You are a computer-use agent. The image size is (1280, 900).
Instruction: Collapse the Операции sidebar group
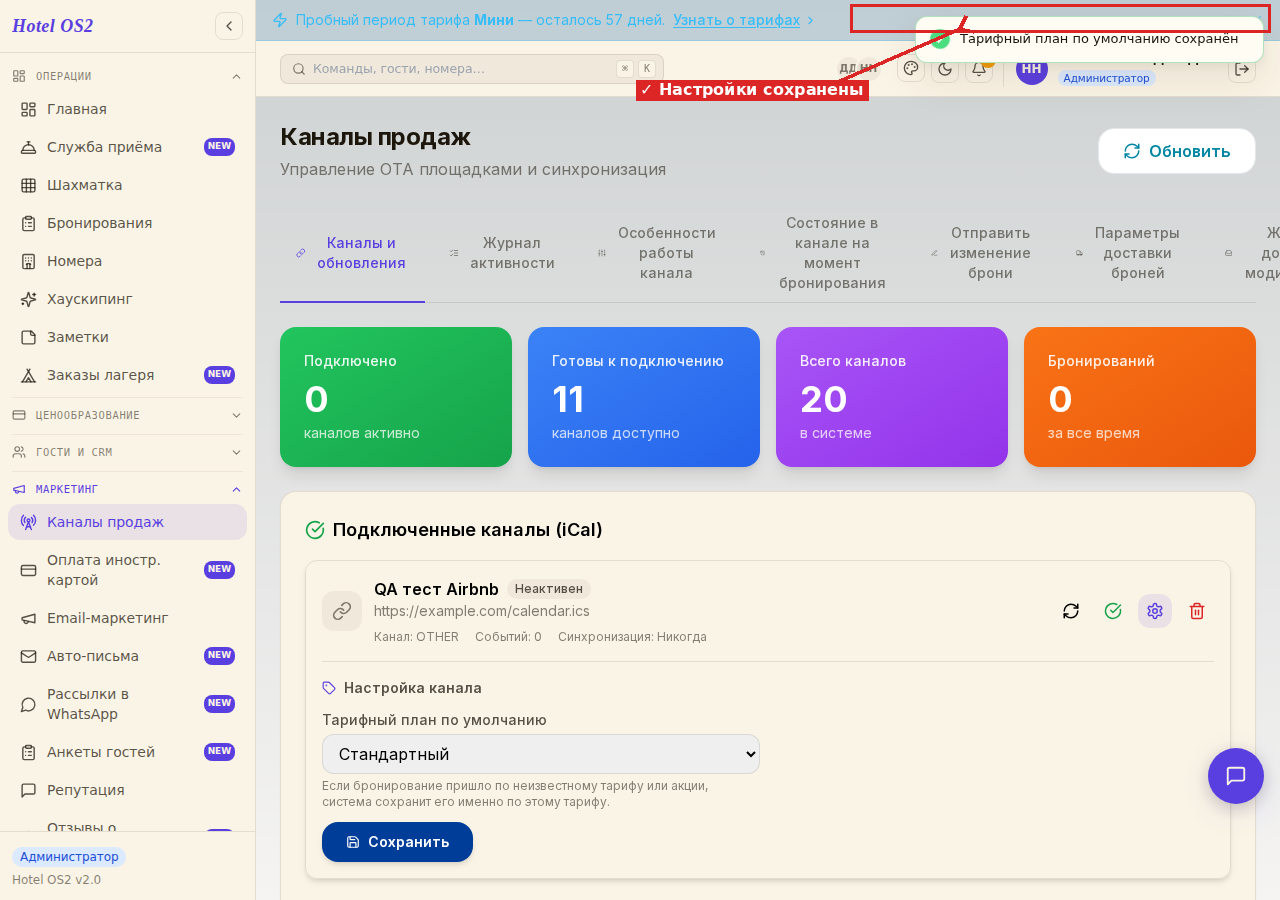(x=127, y=76)
